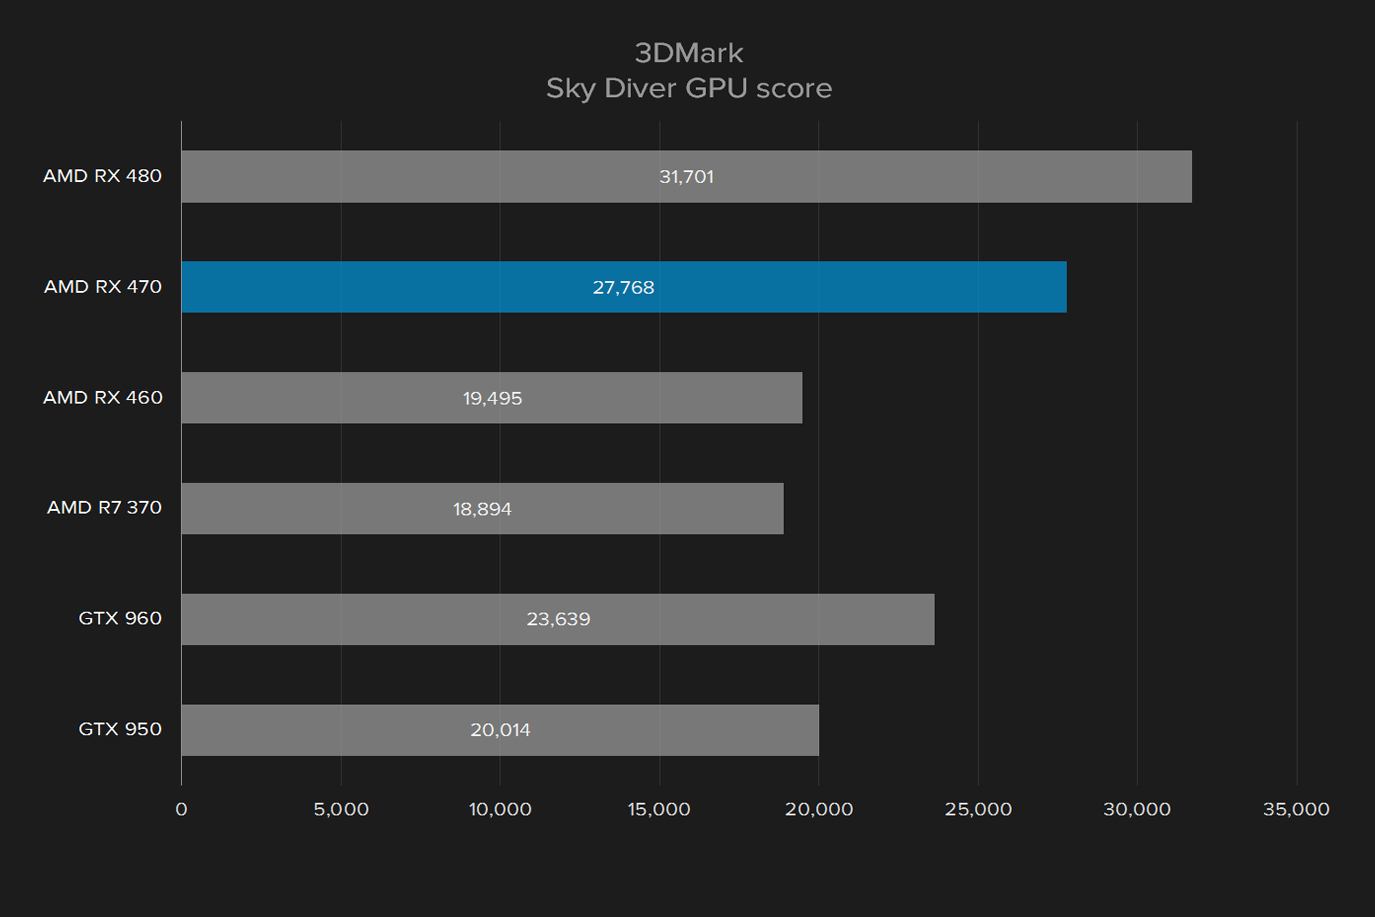
Task: Click the 20,000 axis tick label
Action: click(819, 809)
